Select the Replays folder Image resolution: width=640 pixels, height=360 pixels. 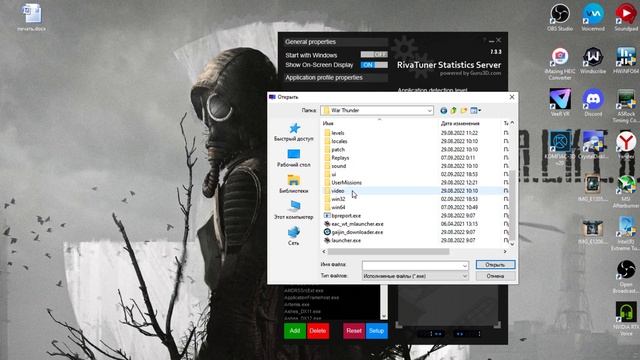(340, 158)
